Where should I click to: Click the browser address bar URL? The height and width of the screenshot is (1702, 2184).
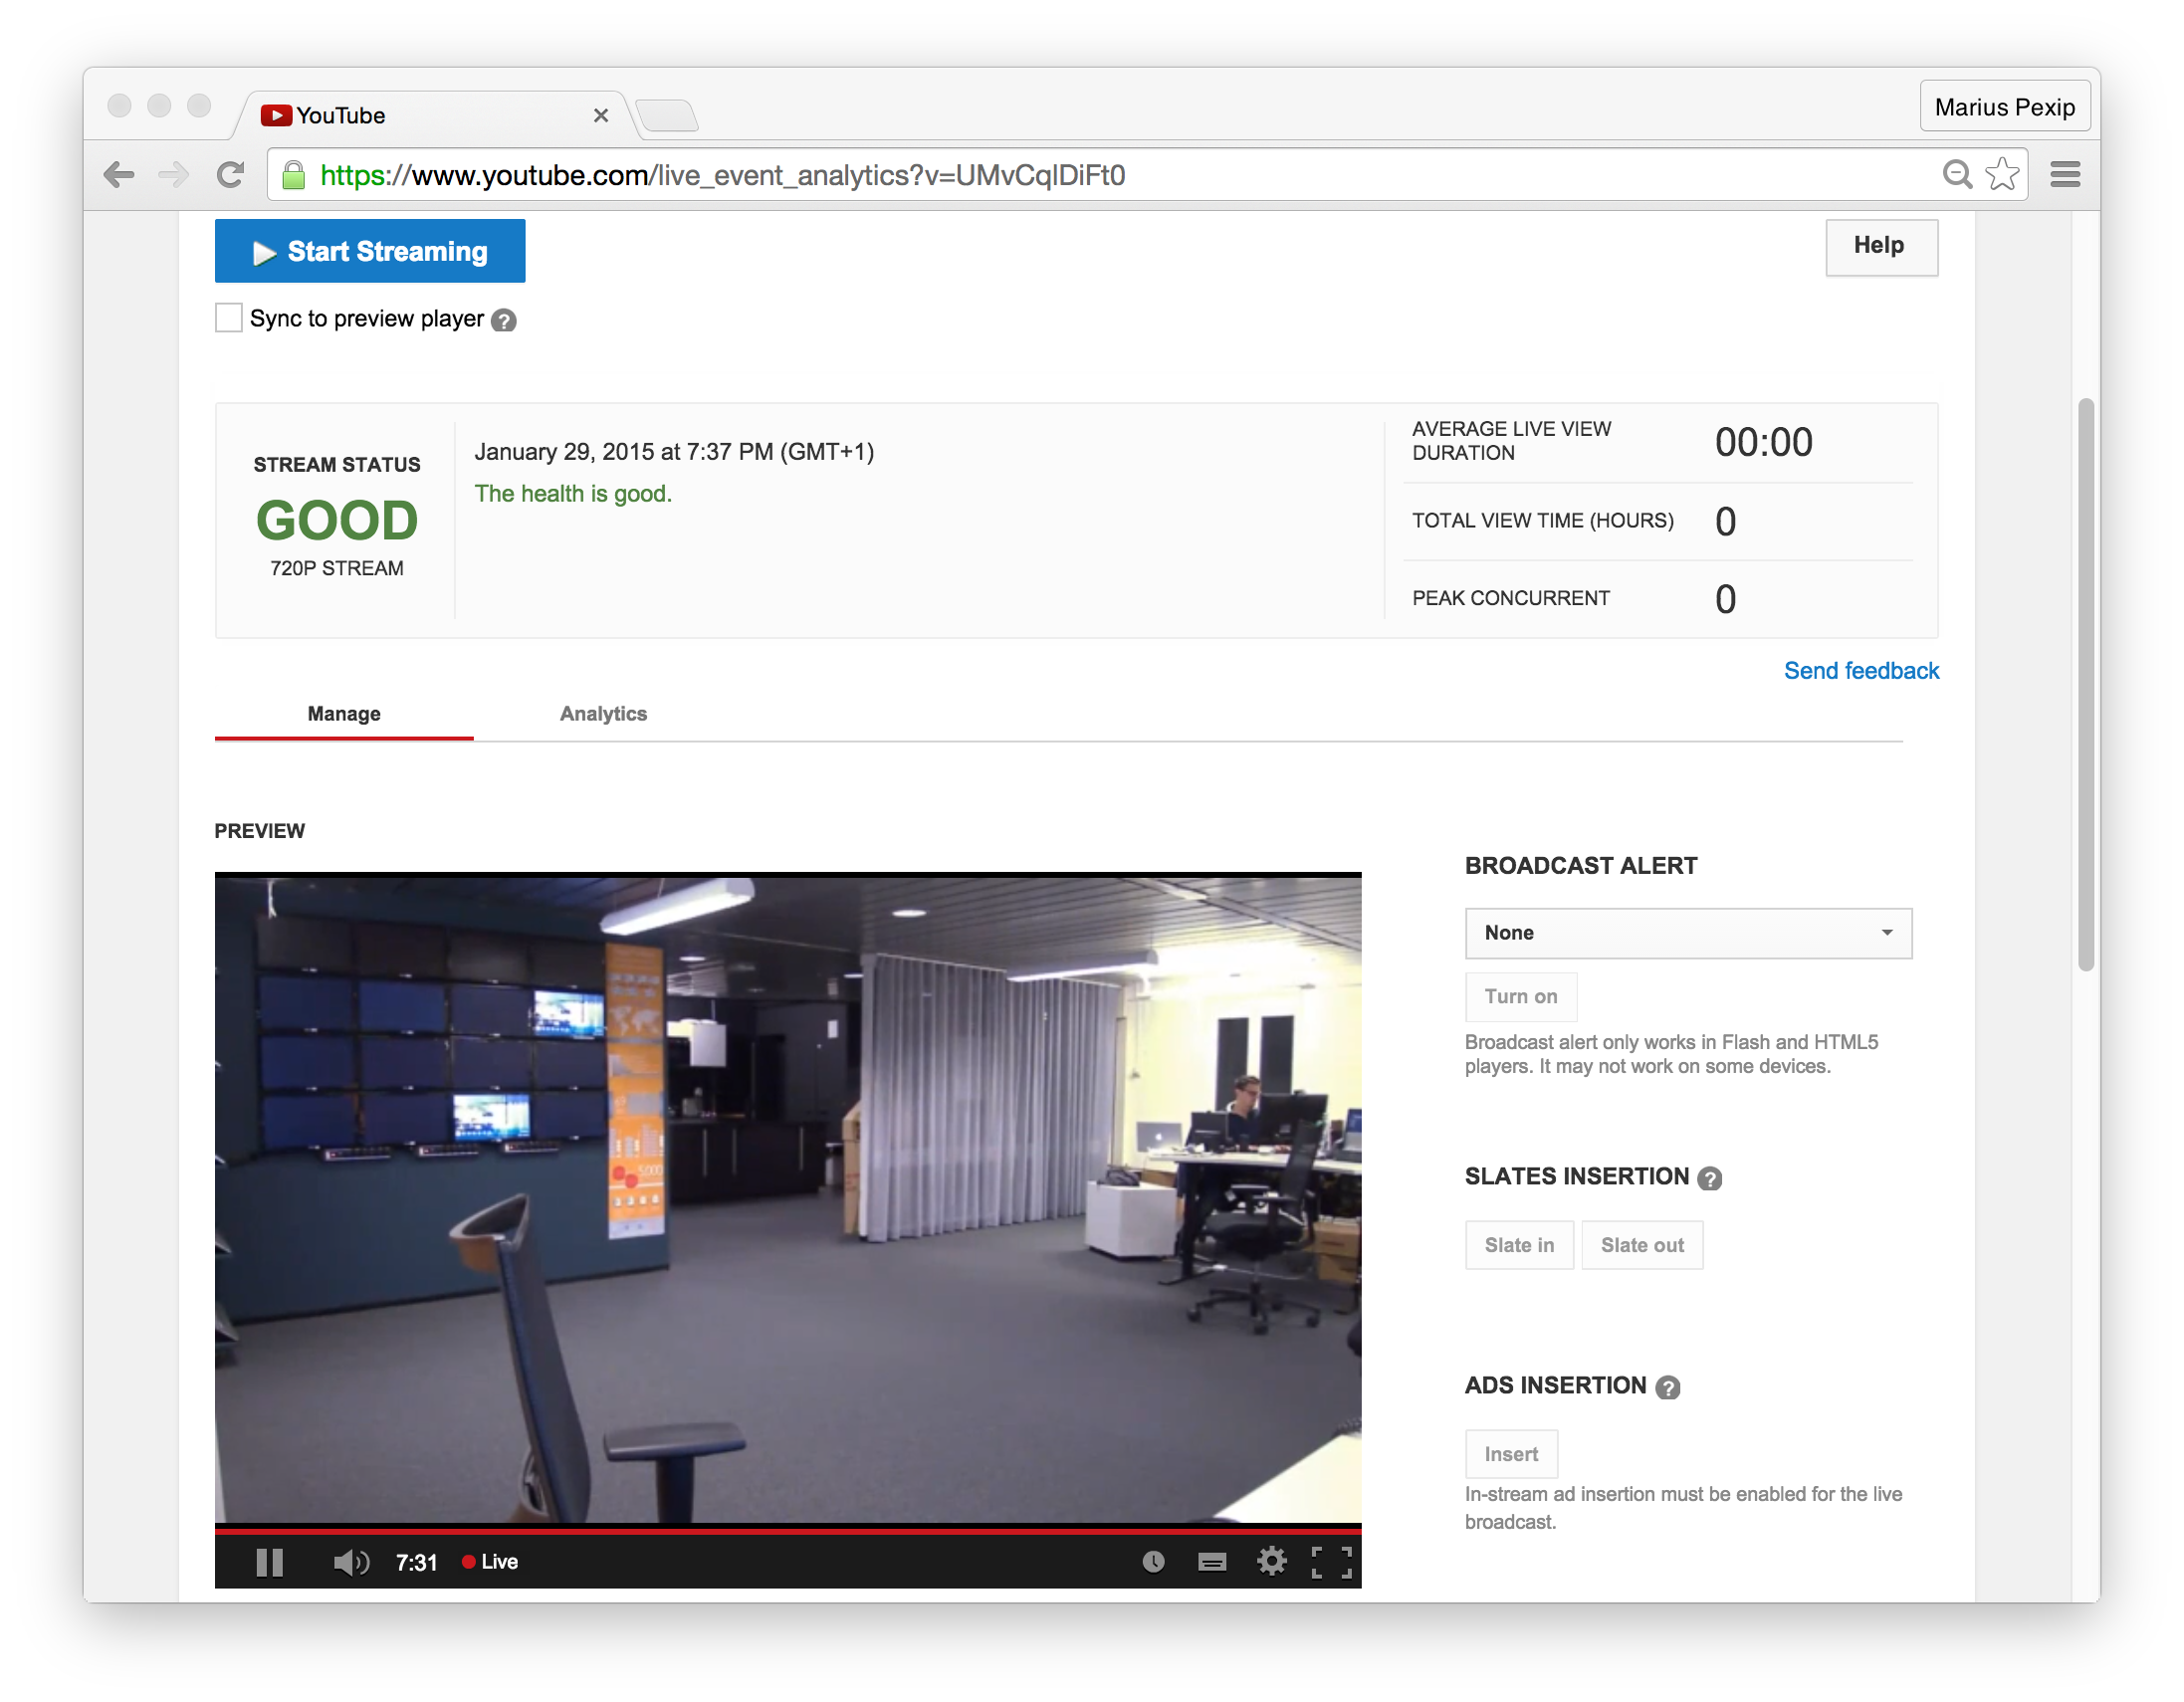(722, 176)
